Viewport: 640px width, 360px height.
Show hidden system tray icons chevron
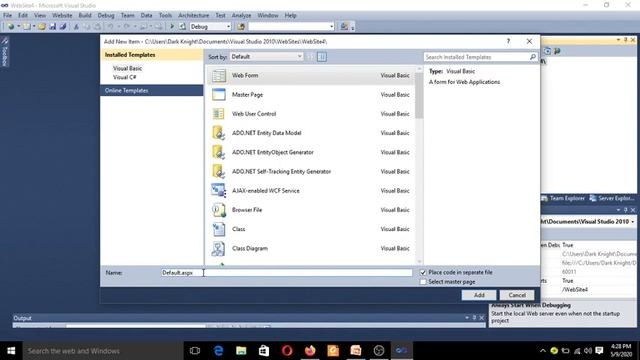[542, 351]
